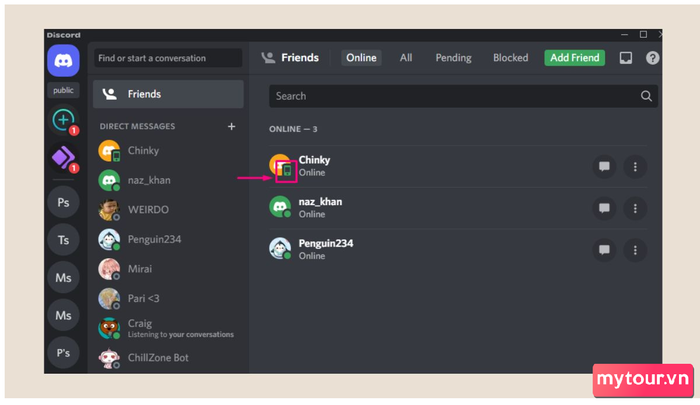
Task: Open the Discord home button
Action: coord(63,60)
